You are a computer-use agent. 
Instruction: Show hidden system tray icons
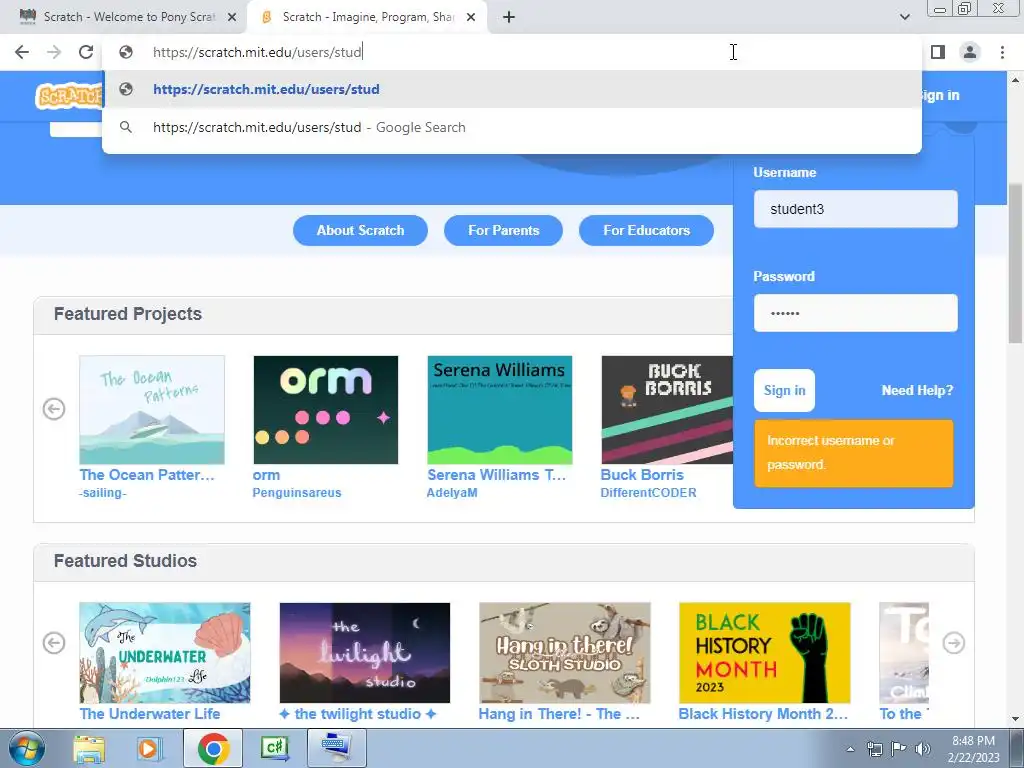pyautogui.click(x=850, y=749)
